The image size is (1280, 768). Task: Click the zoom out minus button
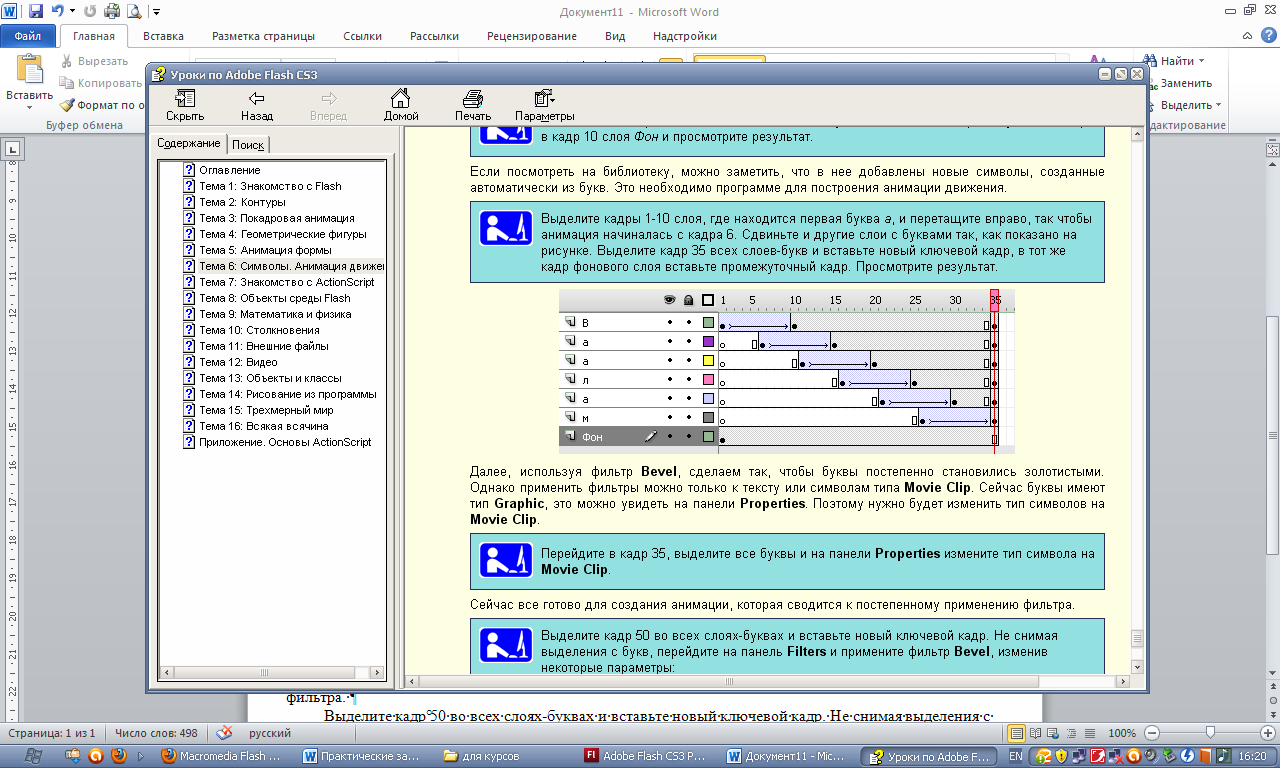click(1153, 733)
